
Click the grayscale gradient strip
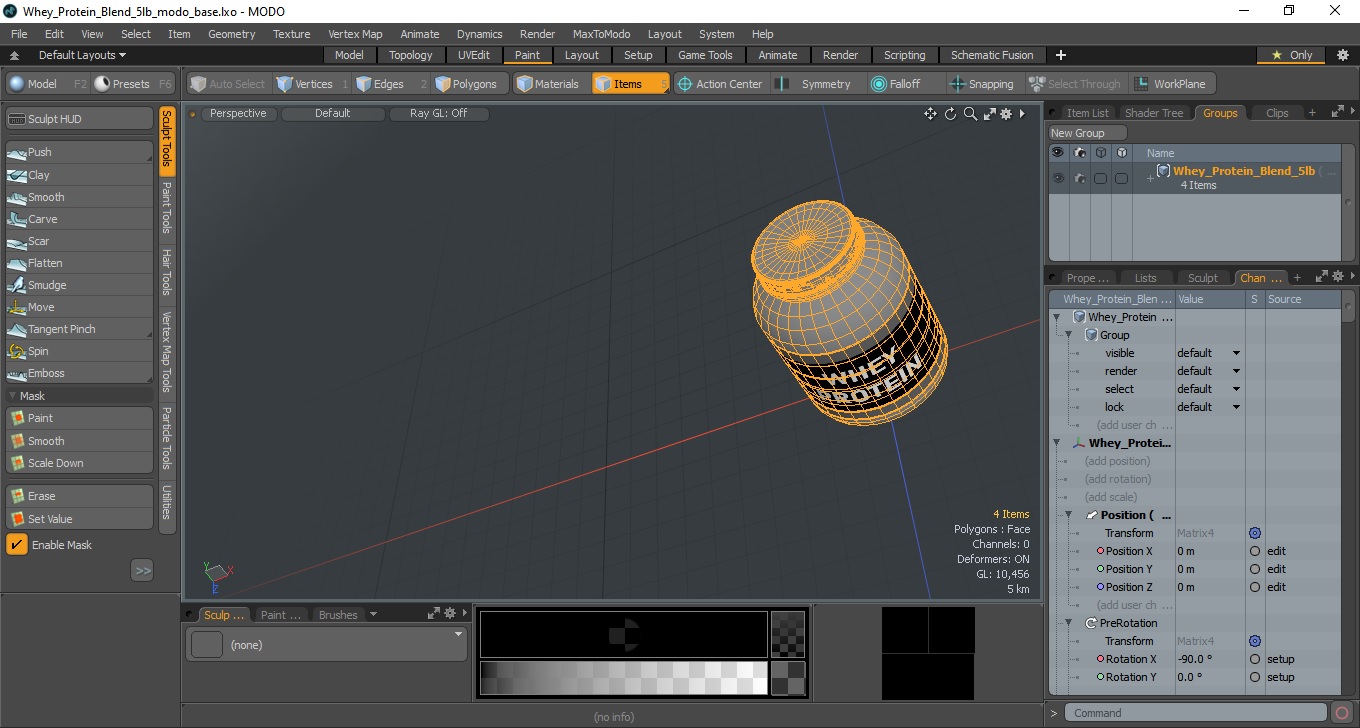point(624,678)
